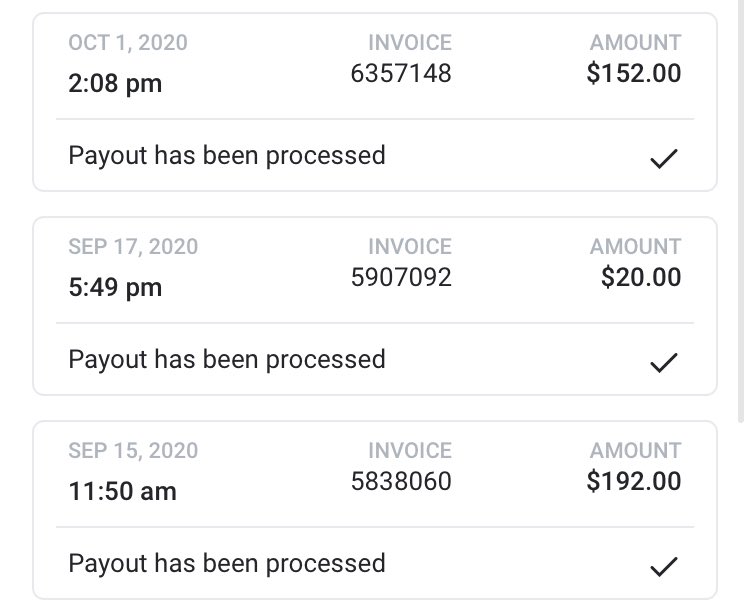Open invoice number 5907092
Viewport: 750px width, 610px height.
pos(401,277)
